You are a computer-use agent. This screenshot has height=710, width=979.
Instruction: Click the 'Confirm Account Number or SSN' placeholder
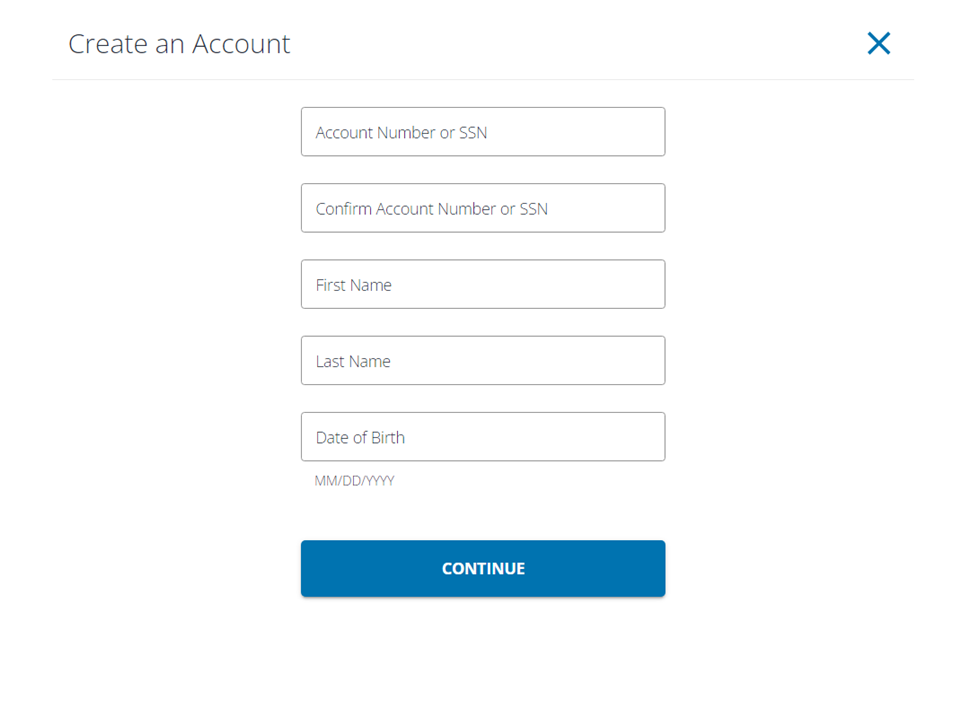coord(431,209)
